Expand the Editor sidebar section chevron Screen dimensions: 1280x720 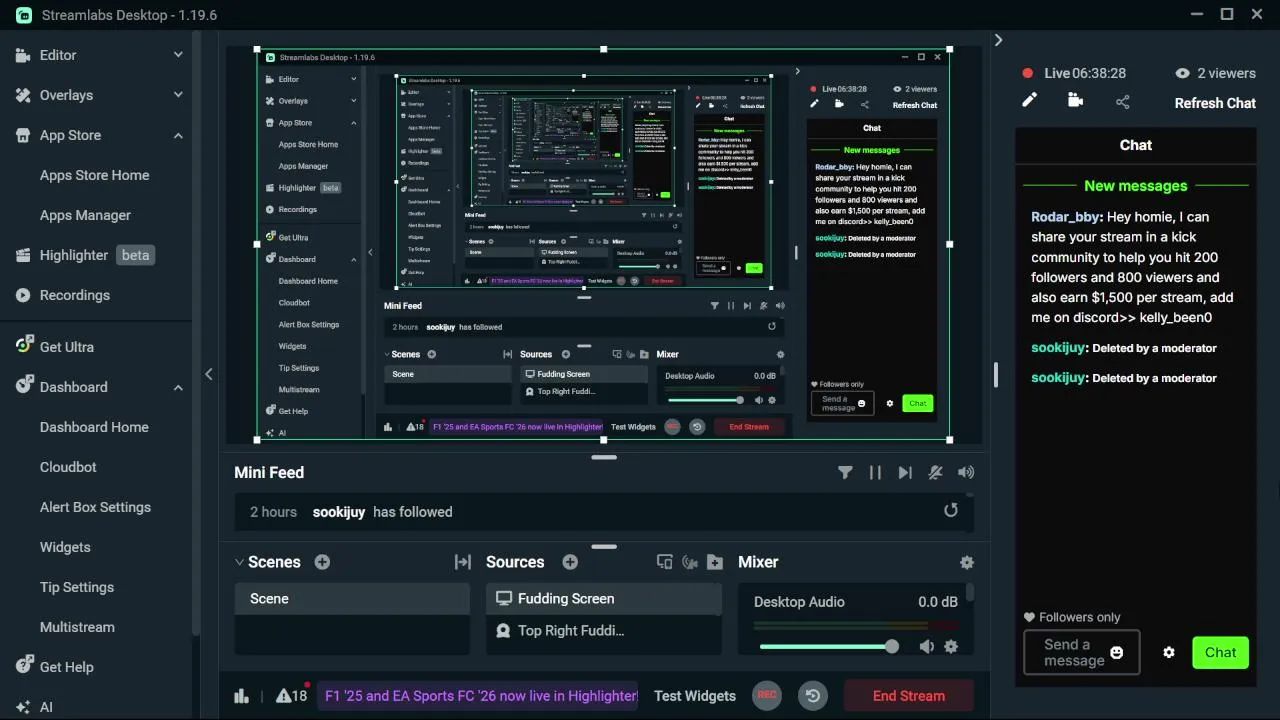click(178, 55)
